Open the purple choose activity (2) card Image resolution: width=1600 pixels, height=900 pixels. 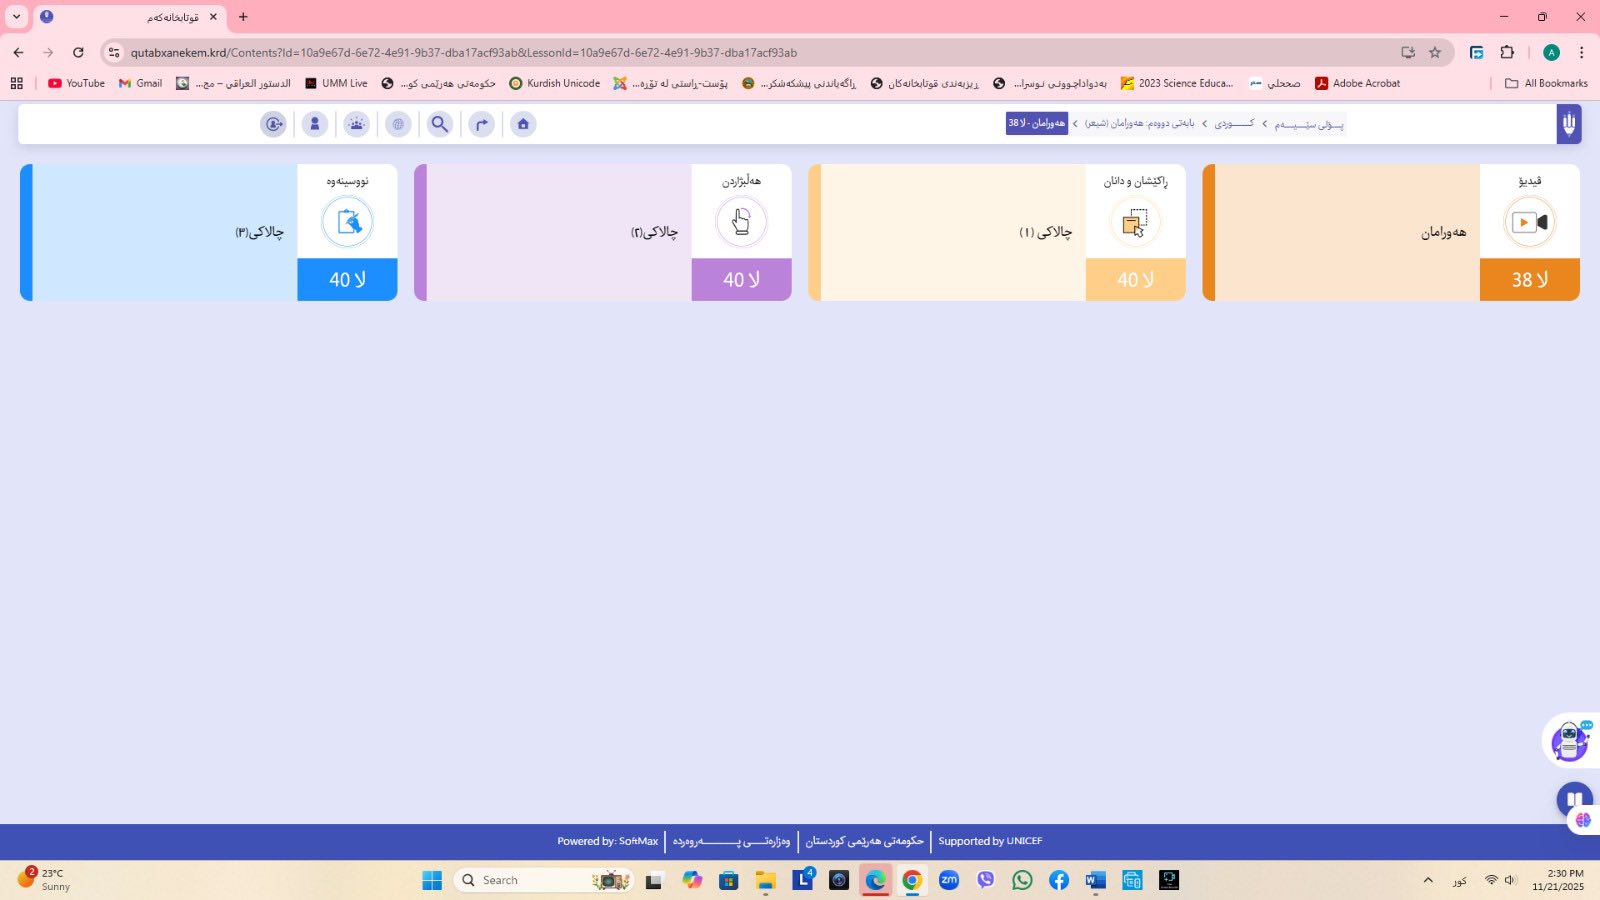[x=602, y=232]
